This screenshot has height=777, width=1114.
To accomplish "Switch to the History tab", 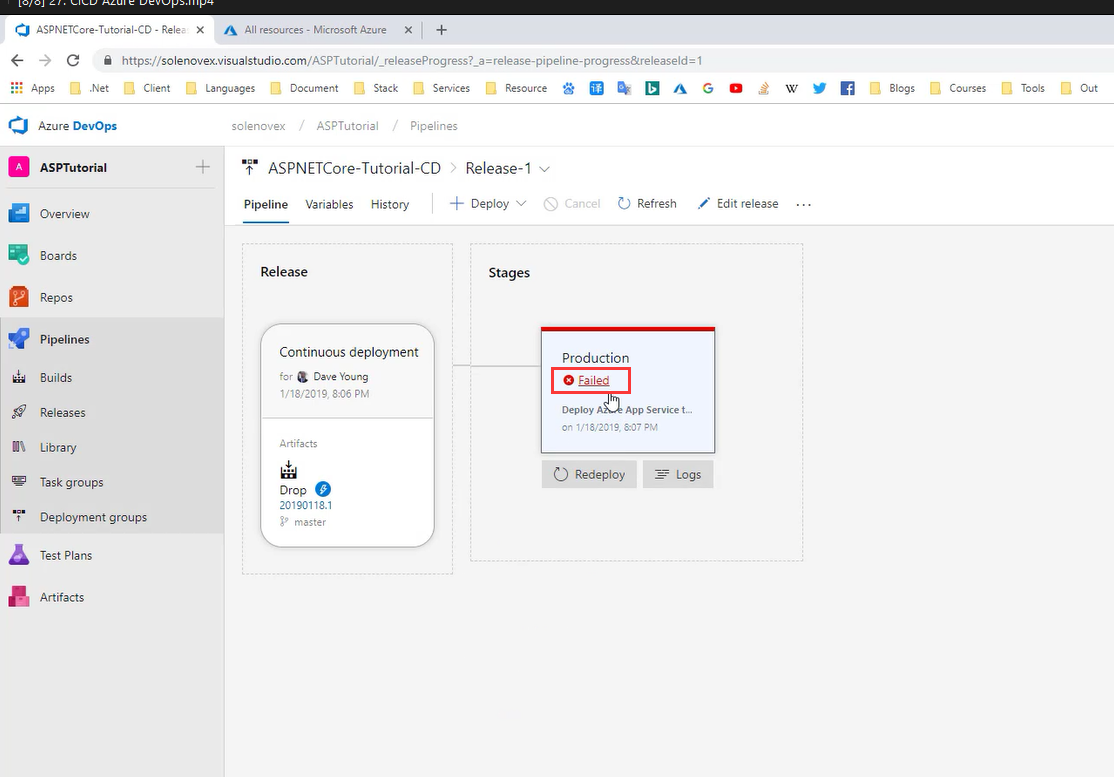I will pyautogui.click(x=390, y=205).
